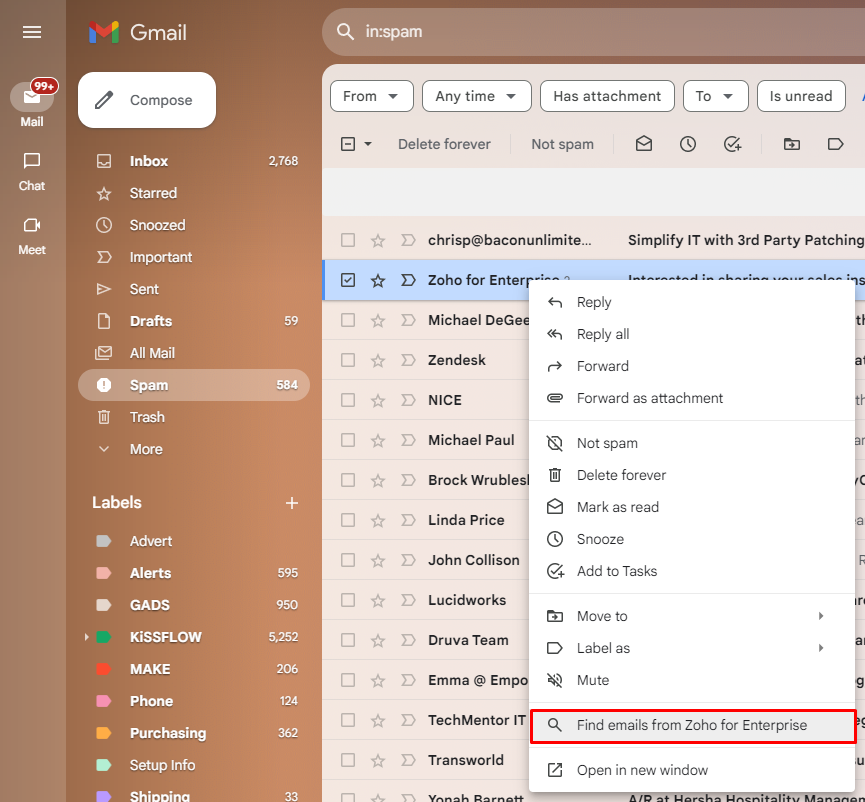The height and width of the screenshot is (802, 865).
Task: Open the To filter dropdown
Action: (x=715, y=96)
